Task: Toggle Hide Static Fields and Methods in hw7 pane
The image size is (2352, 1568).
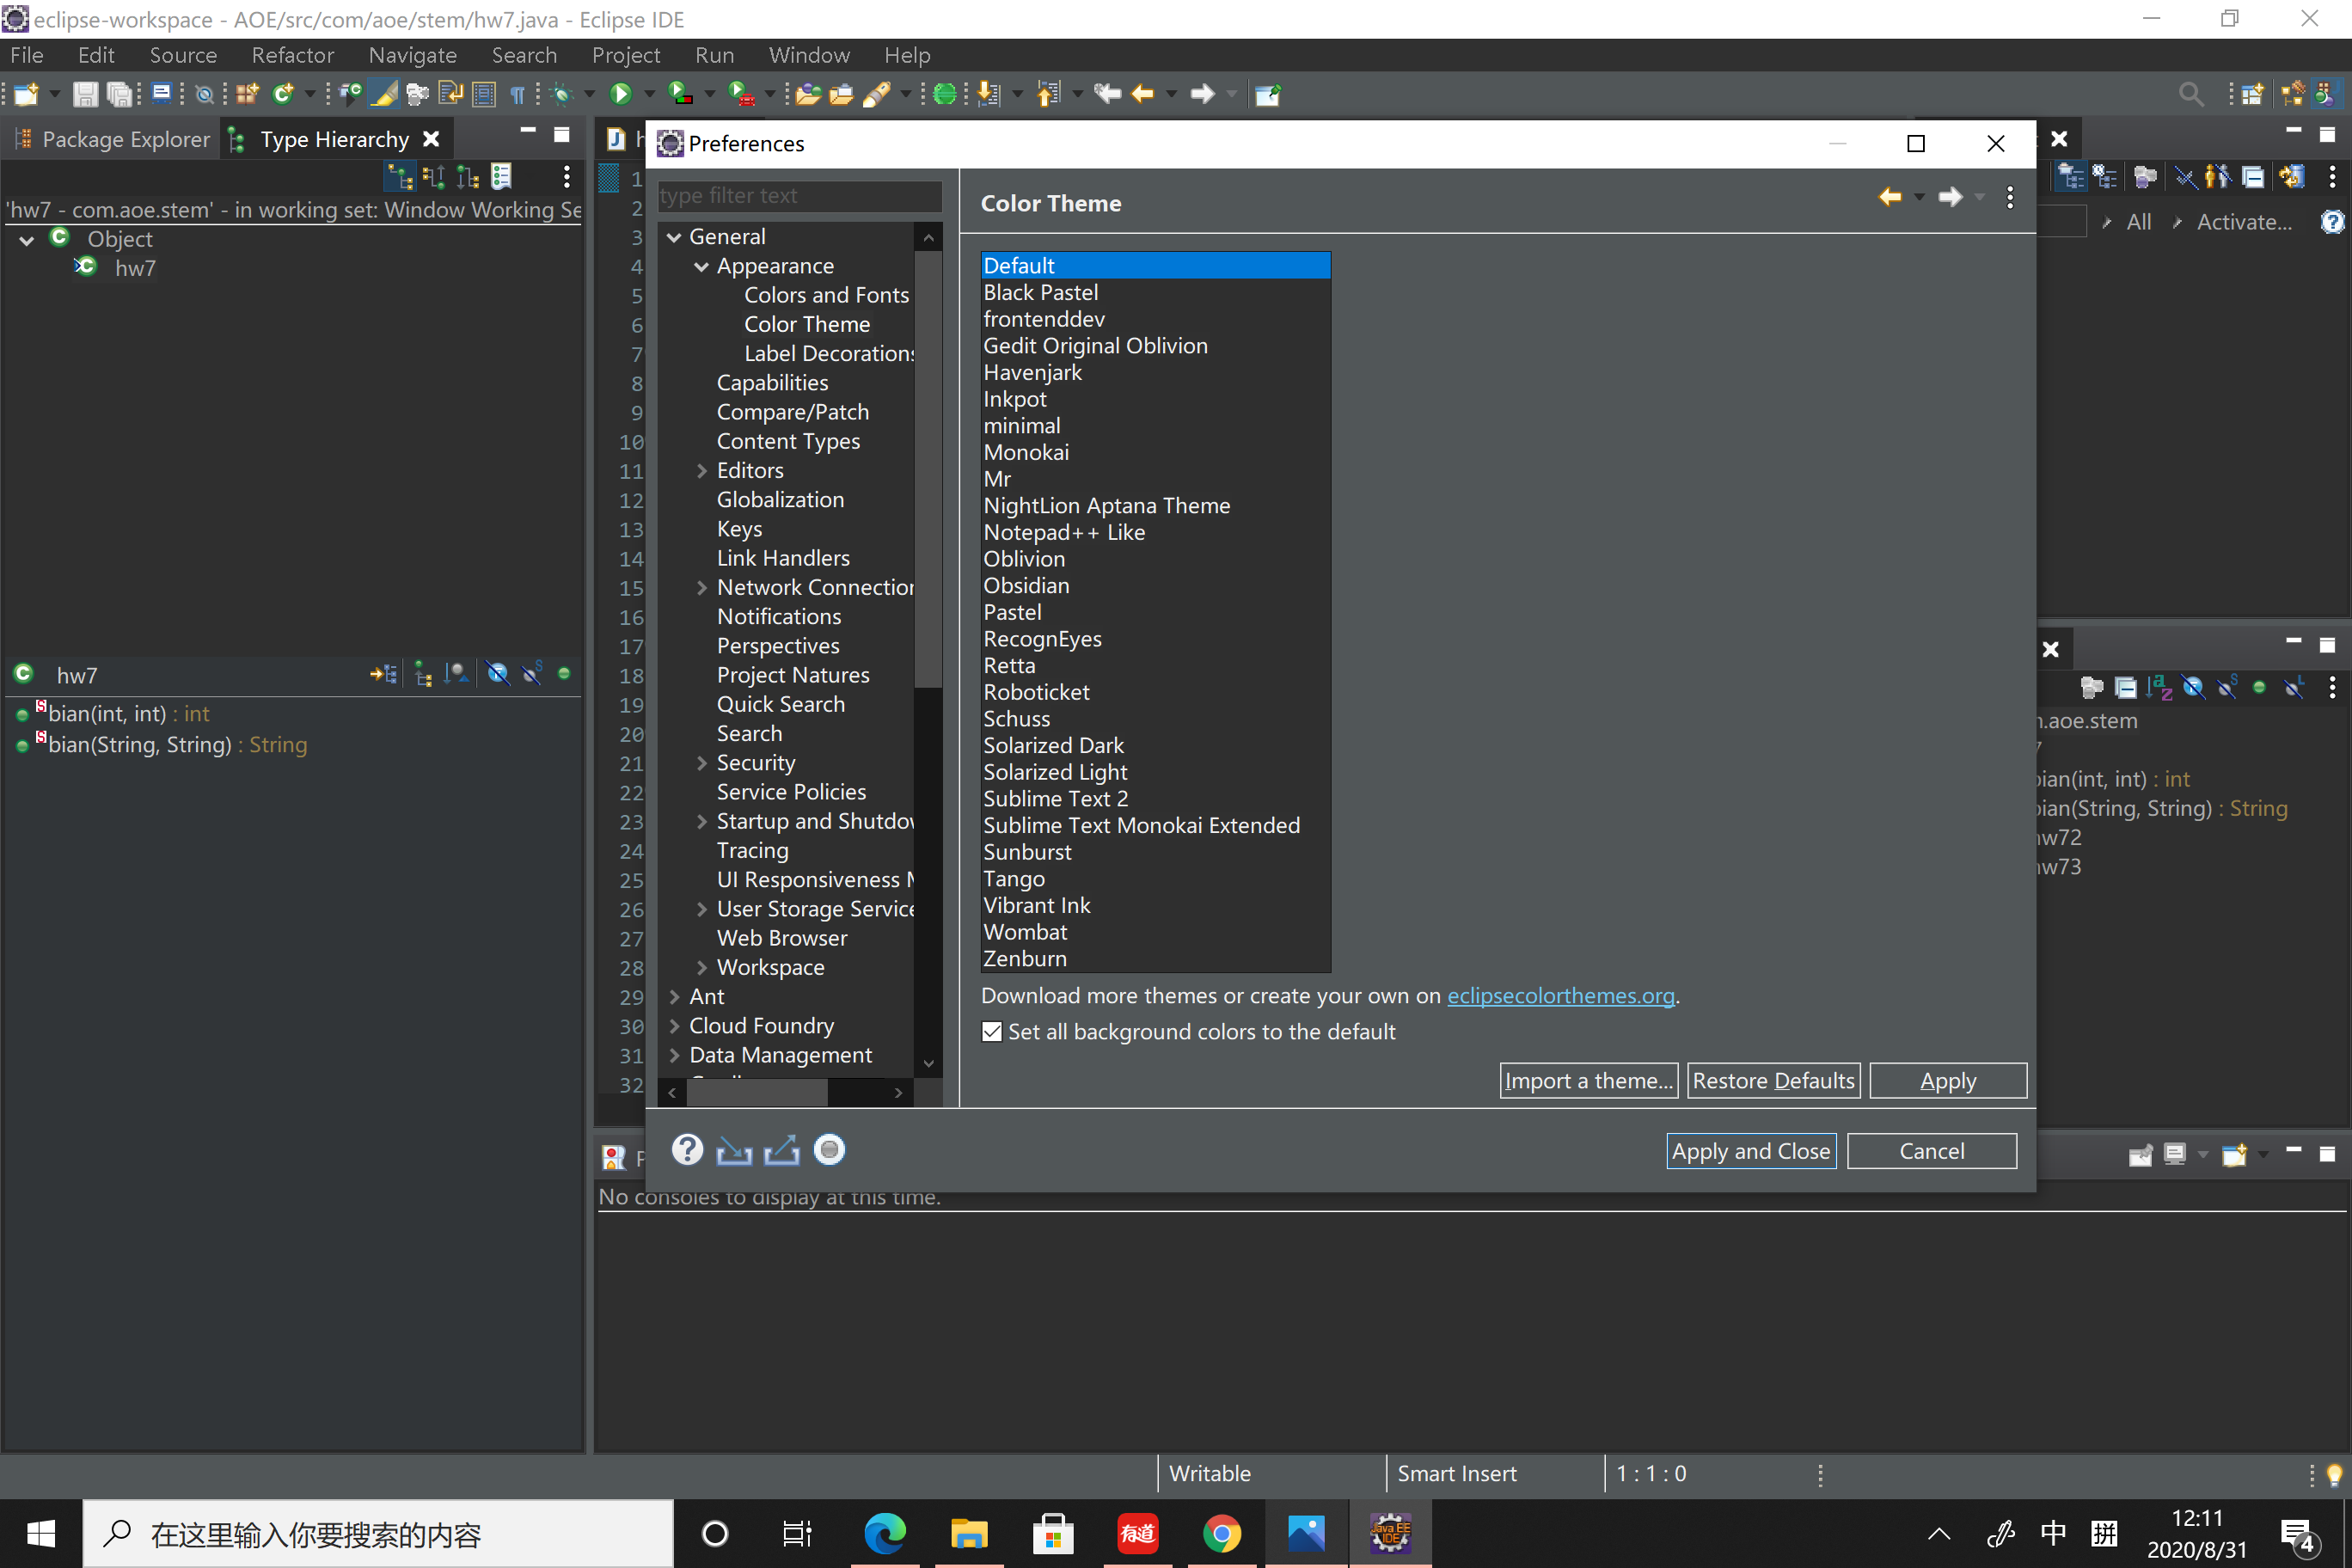Action: pos(532,674)
